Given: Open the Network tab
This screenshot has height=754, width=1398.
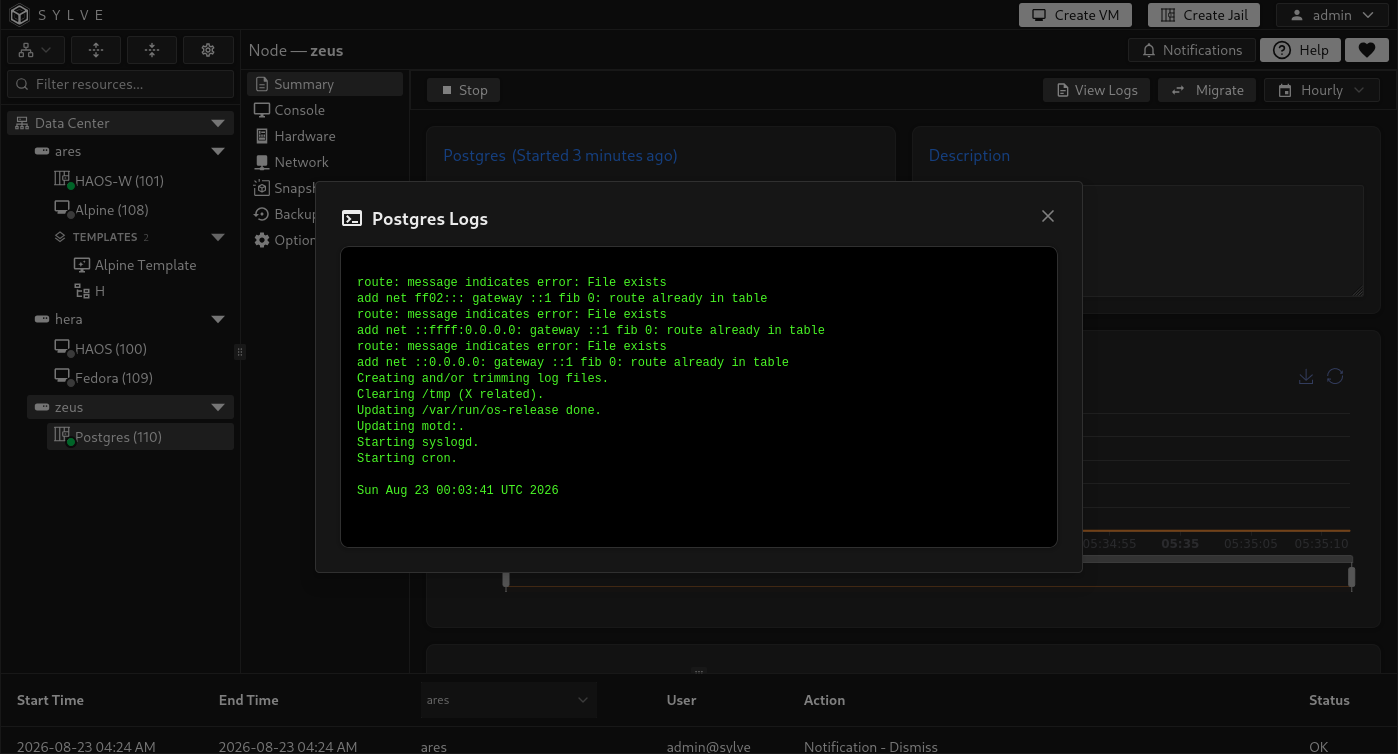Looking at the screenshot, I should 325,162.
